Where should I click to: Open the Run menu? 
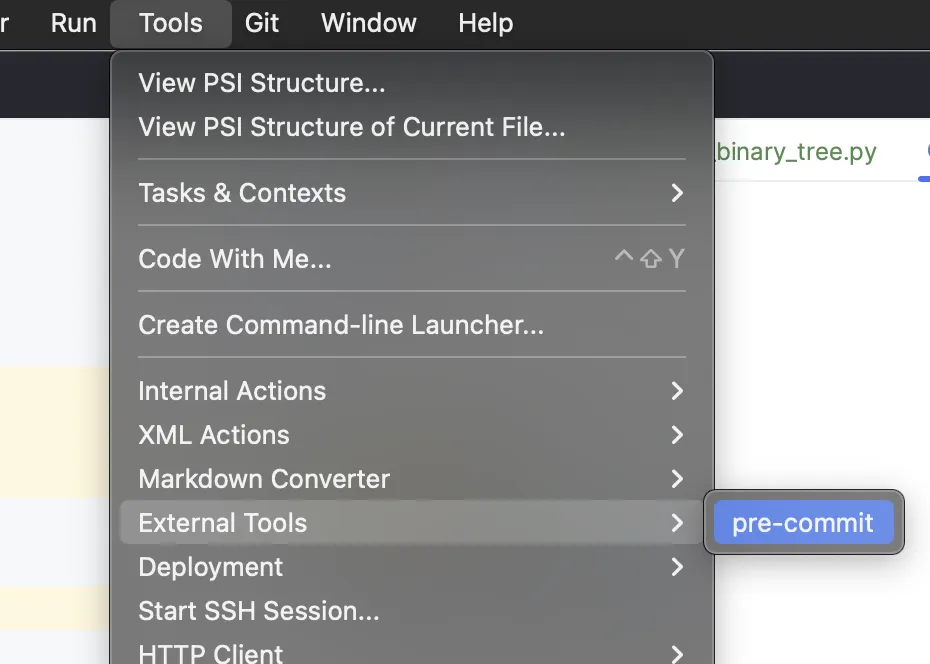pos(74,23)
